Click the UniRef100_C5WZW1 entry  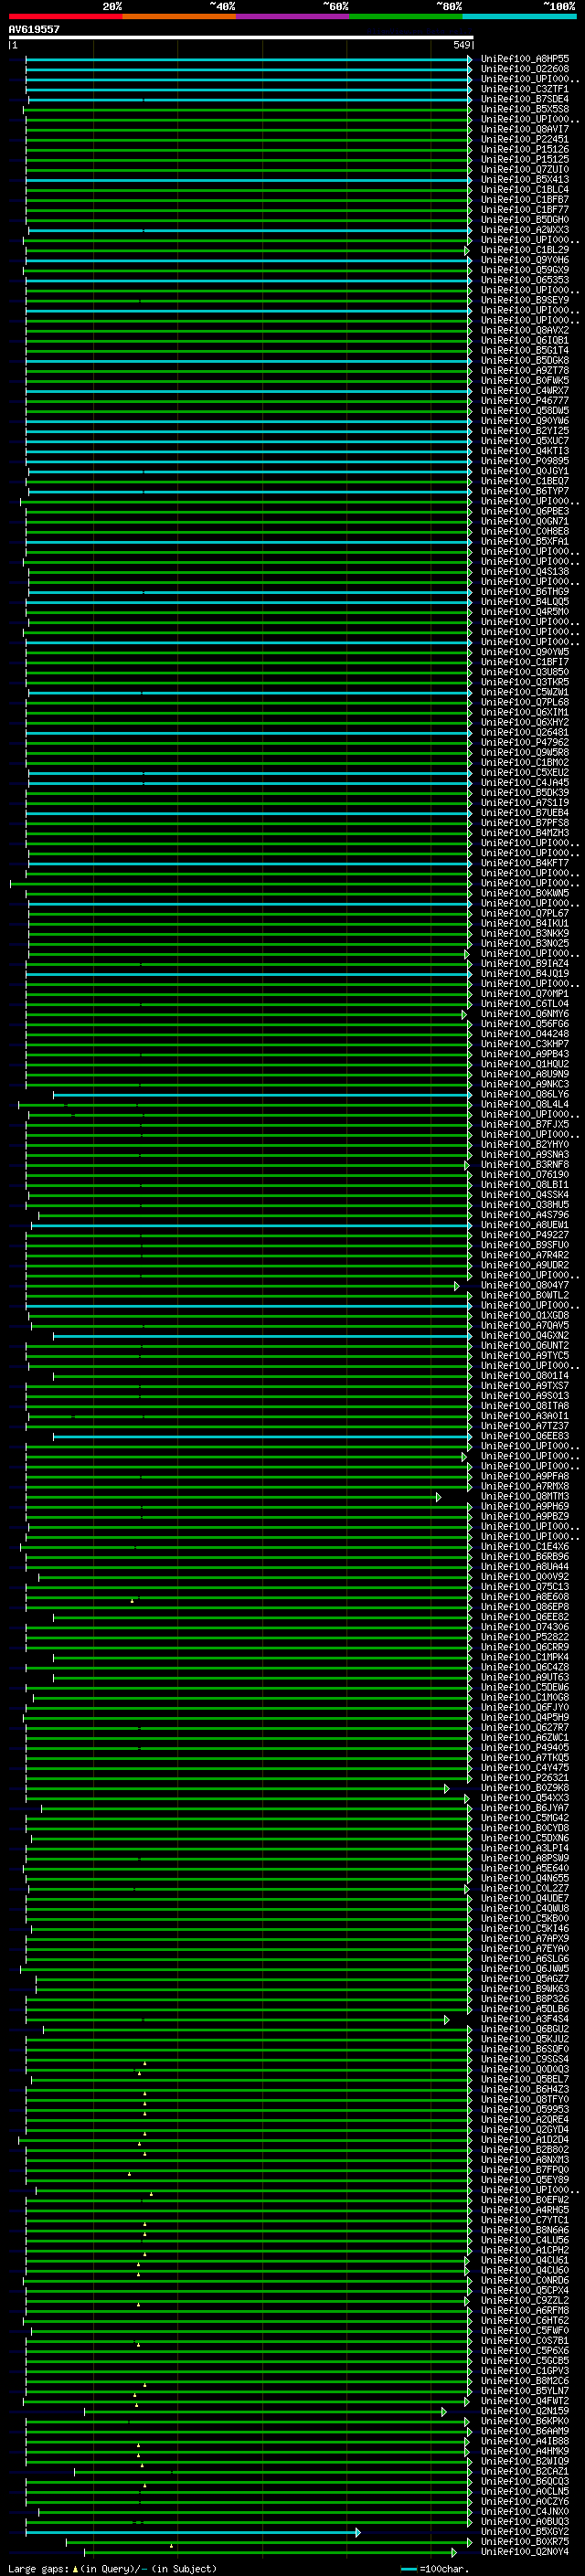click(x=525, y=692)
